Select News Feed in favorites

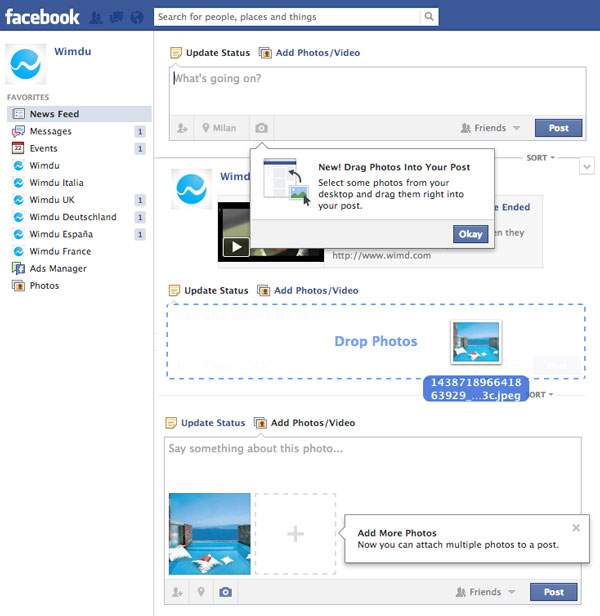(79, 114)
